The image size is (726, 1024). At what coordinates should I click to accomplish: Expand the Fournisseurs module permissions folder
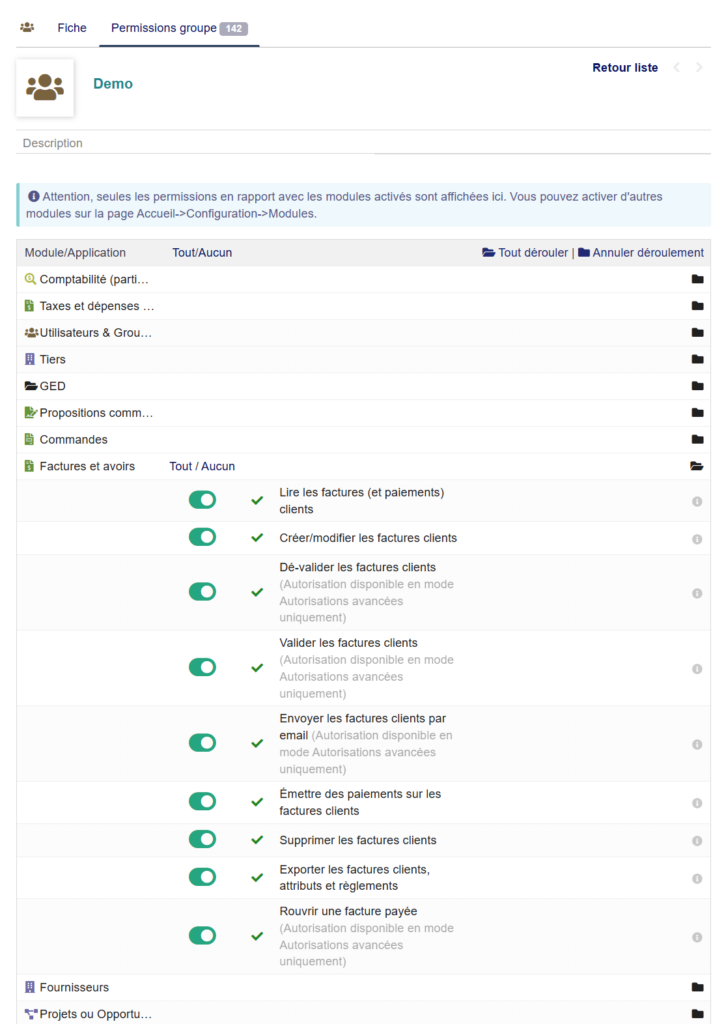click(x=697, y=988)
